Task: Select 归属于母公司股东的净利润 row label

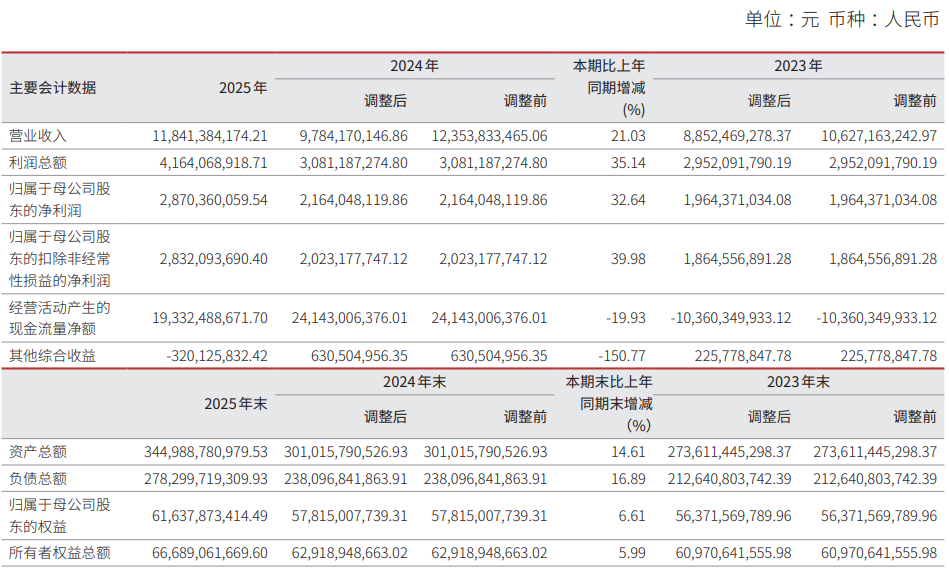Action: click(x=59, y=200)
